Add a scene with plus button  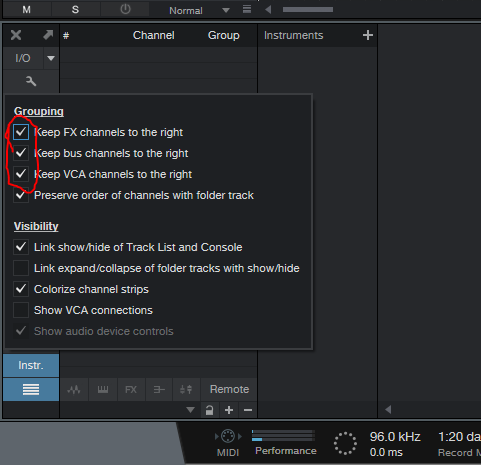coord(229,410)
